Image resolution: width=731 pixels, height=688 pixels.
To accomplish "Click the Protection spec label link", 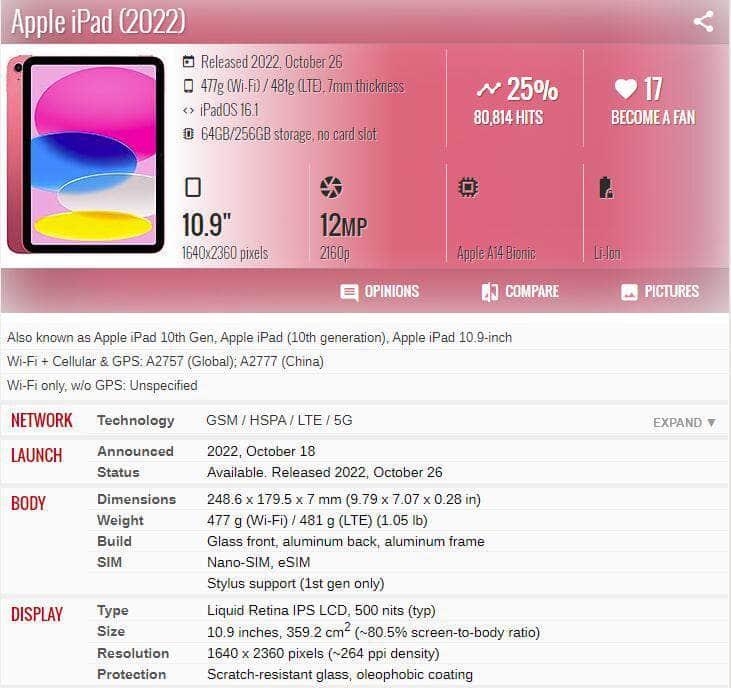I will 131,674.
